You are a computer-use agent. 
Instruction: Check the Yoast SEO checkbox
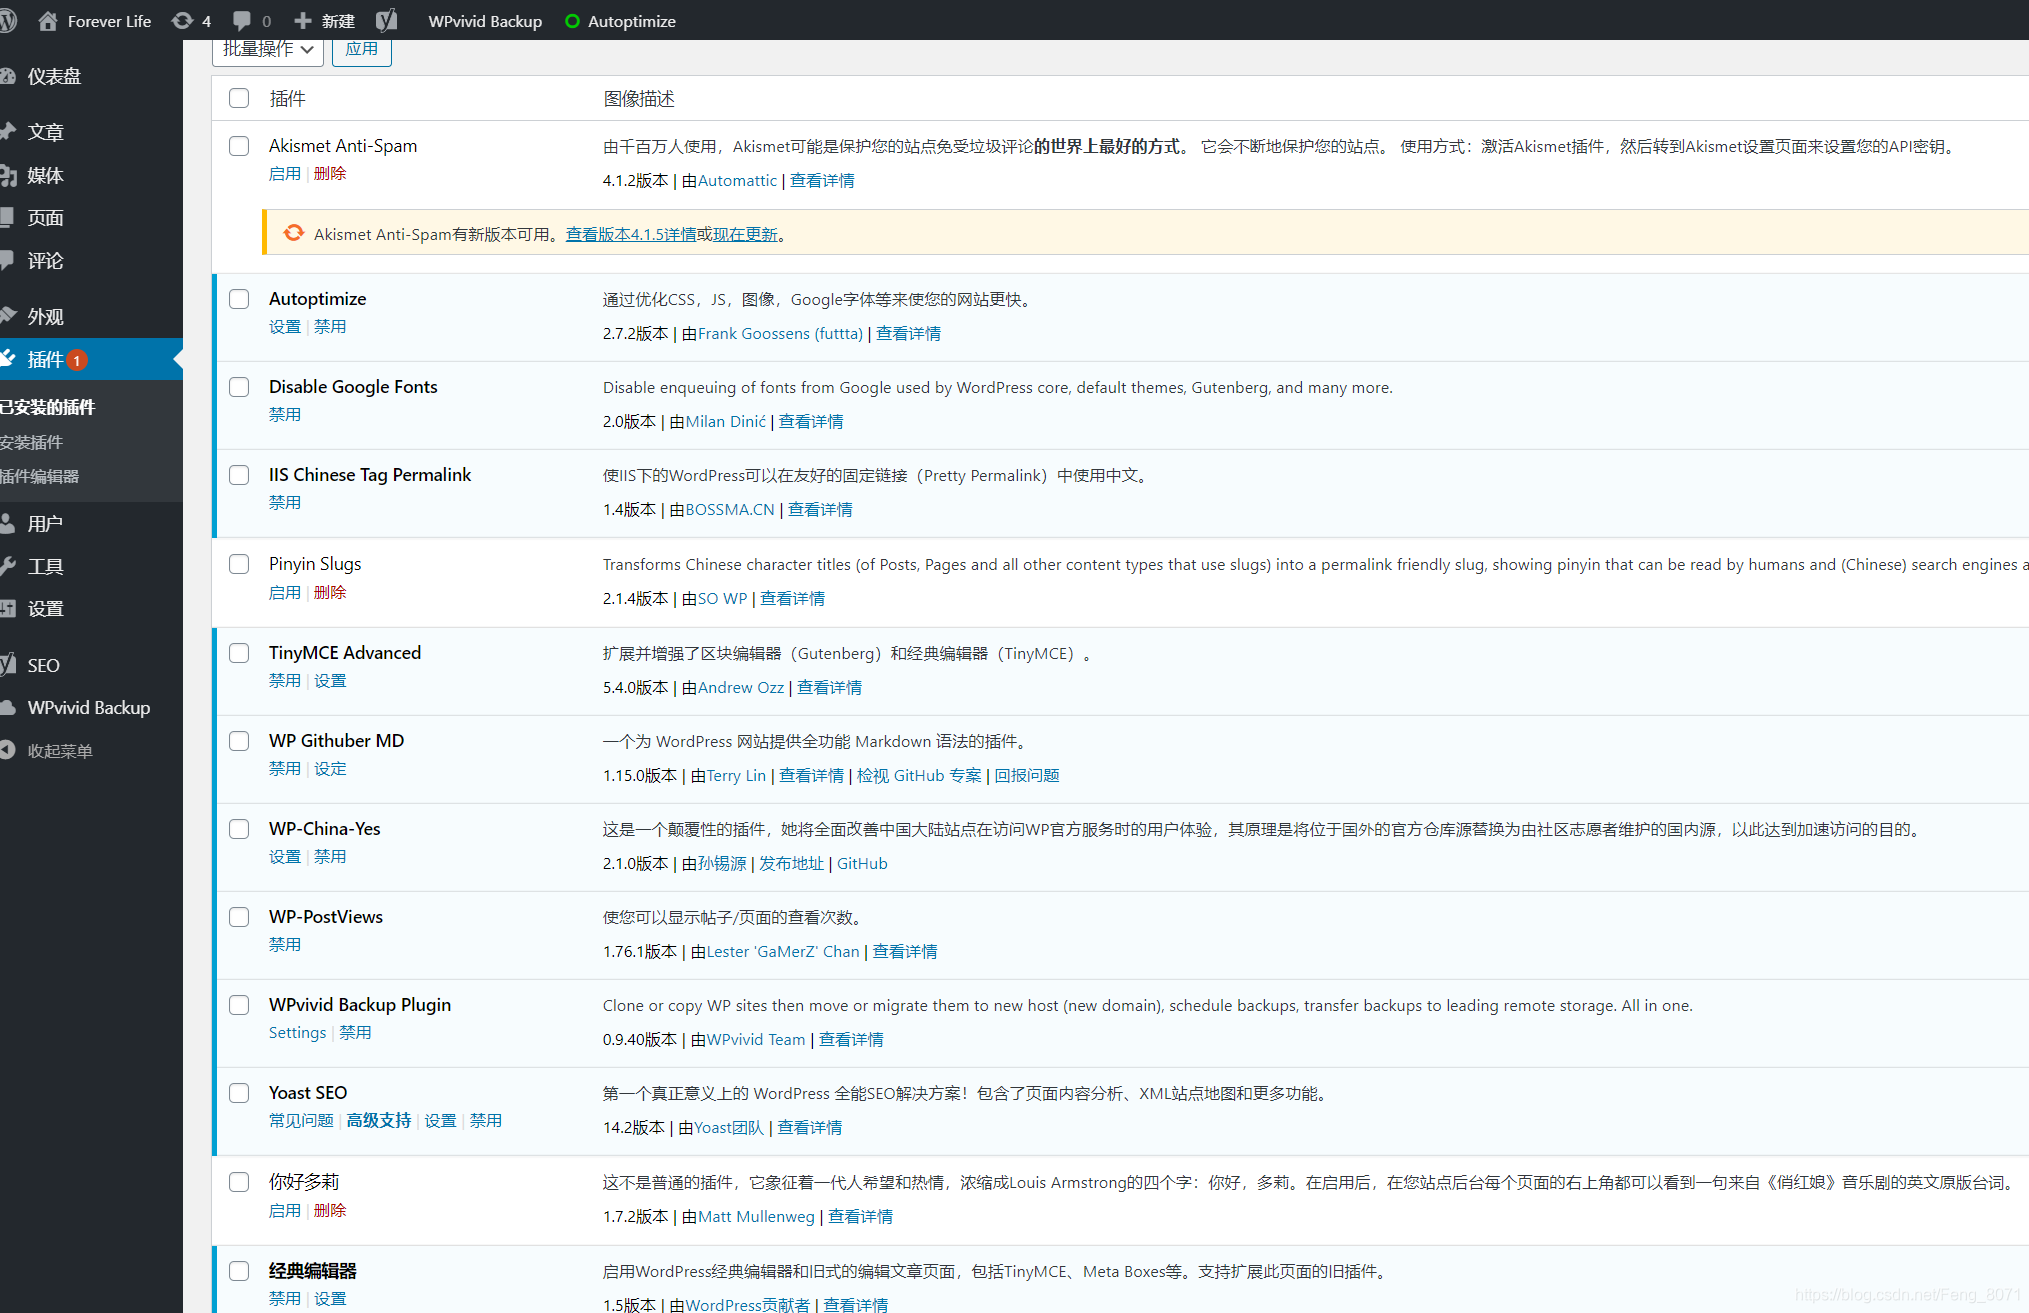coord(239,1093)
